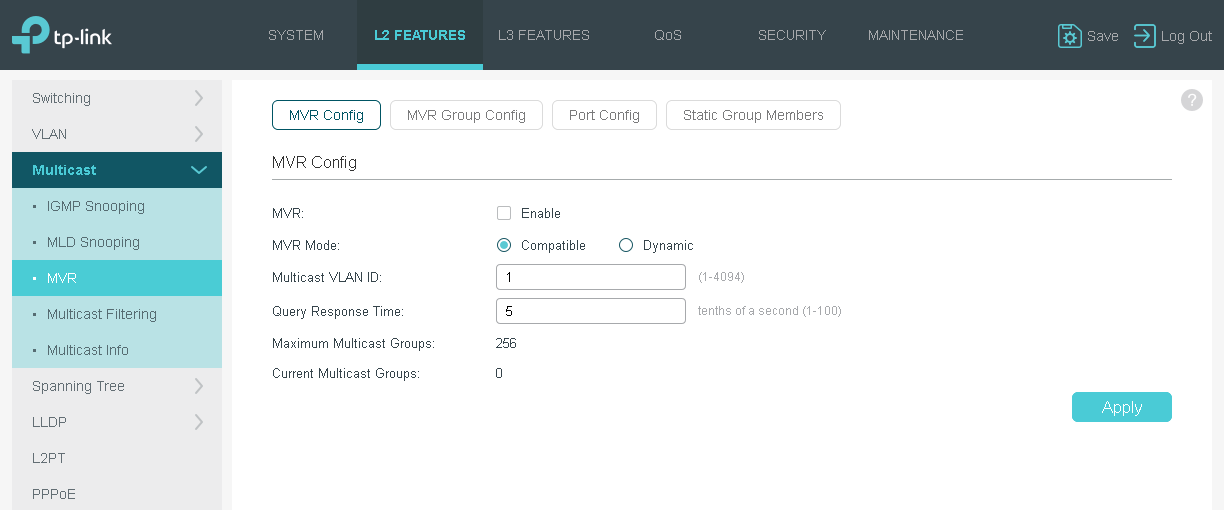The height and width of the screenshot is (510, 1224).
Task: Collapse the Multicast menu chevron
Action: coord(198,170)
